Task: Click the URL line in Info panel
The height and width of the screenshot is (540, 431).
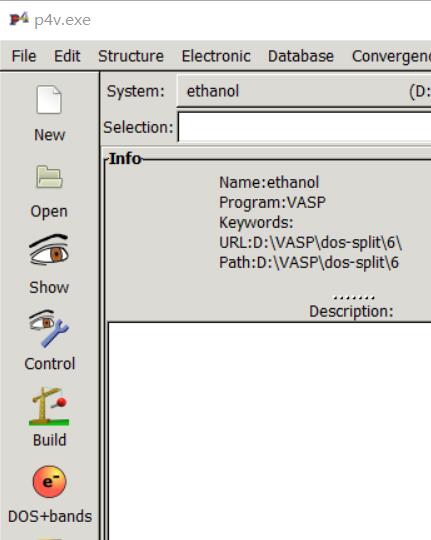Action: click(x=310, y=243)
